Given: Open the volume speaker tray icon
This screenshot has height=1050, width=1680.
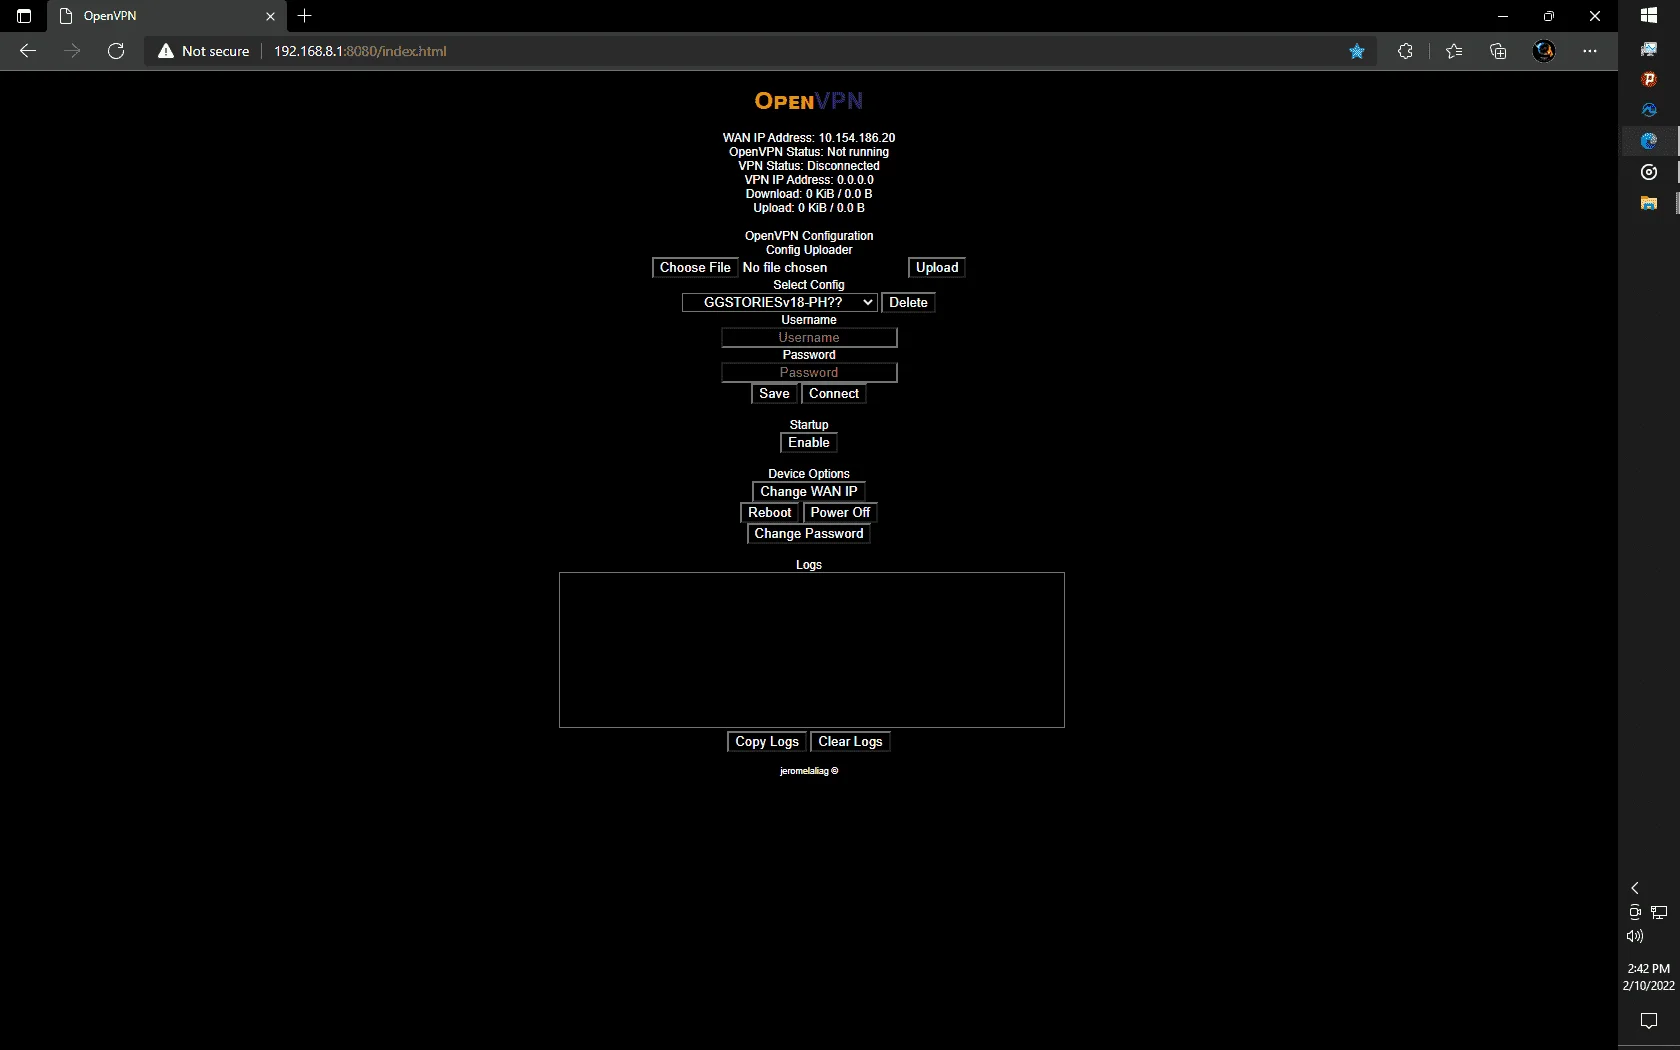Looking at the screenshot, I should [1635, 937].
